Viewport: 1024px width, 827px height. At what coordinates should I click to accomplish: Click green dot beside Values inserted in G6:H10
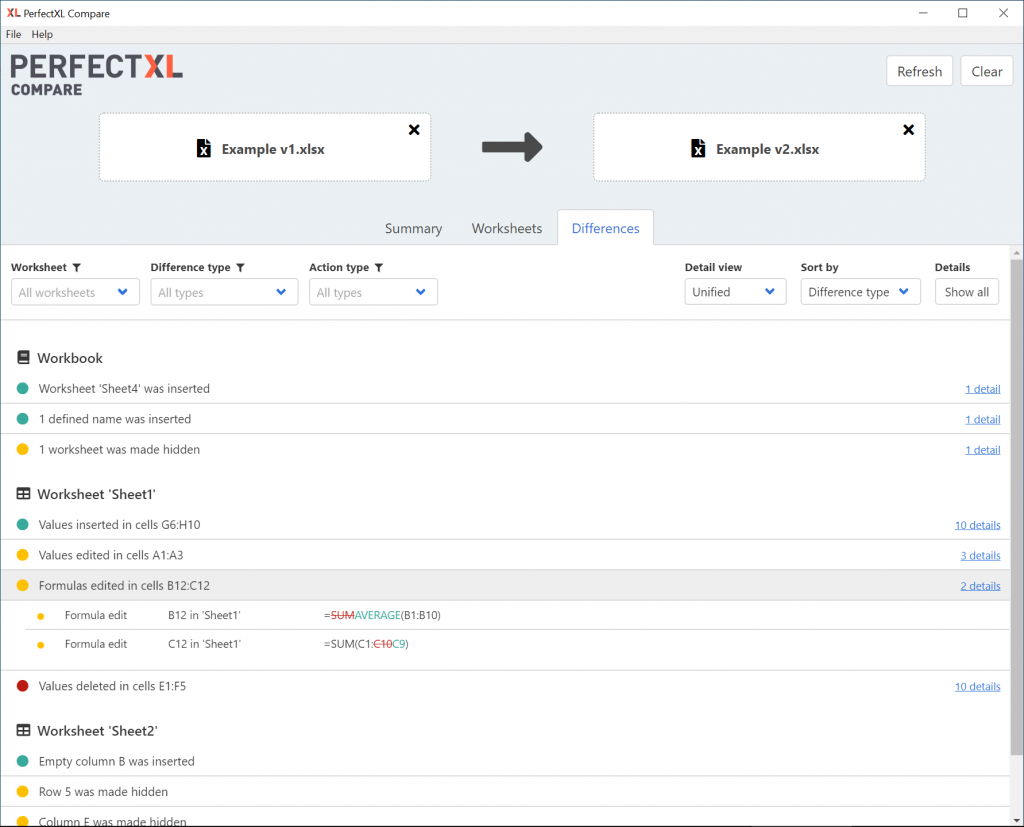pos(22,525)
